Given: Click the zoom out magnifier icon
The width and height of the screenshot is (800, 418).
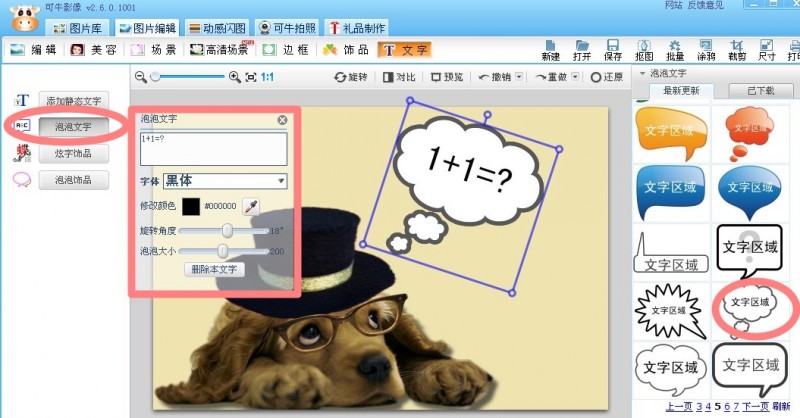Looking at the screenshot, I should click(141, 77).
